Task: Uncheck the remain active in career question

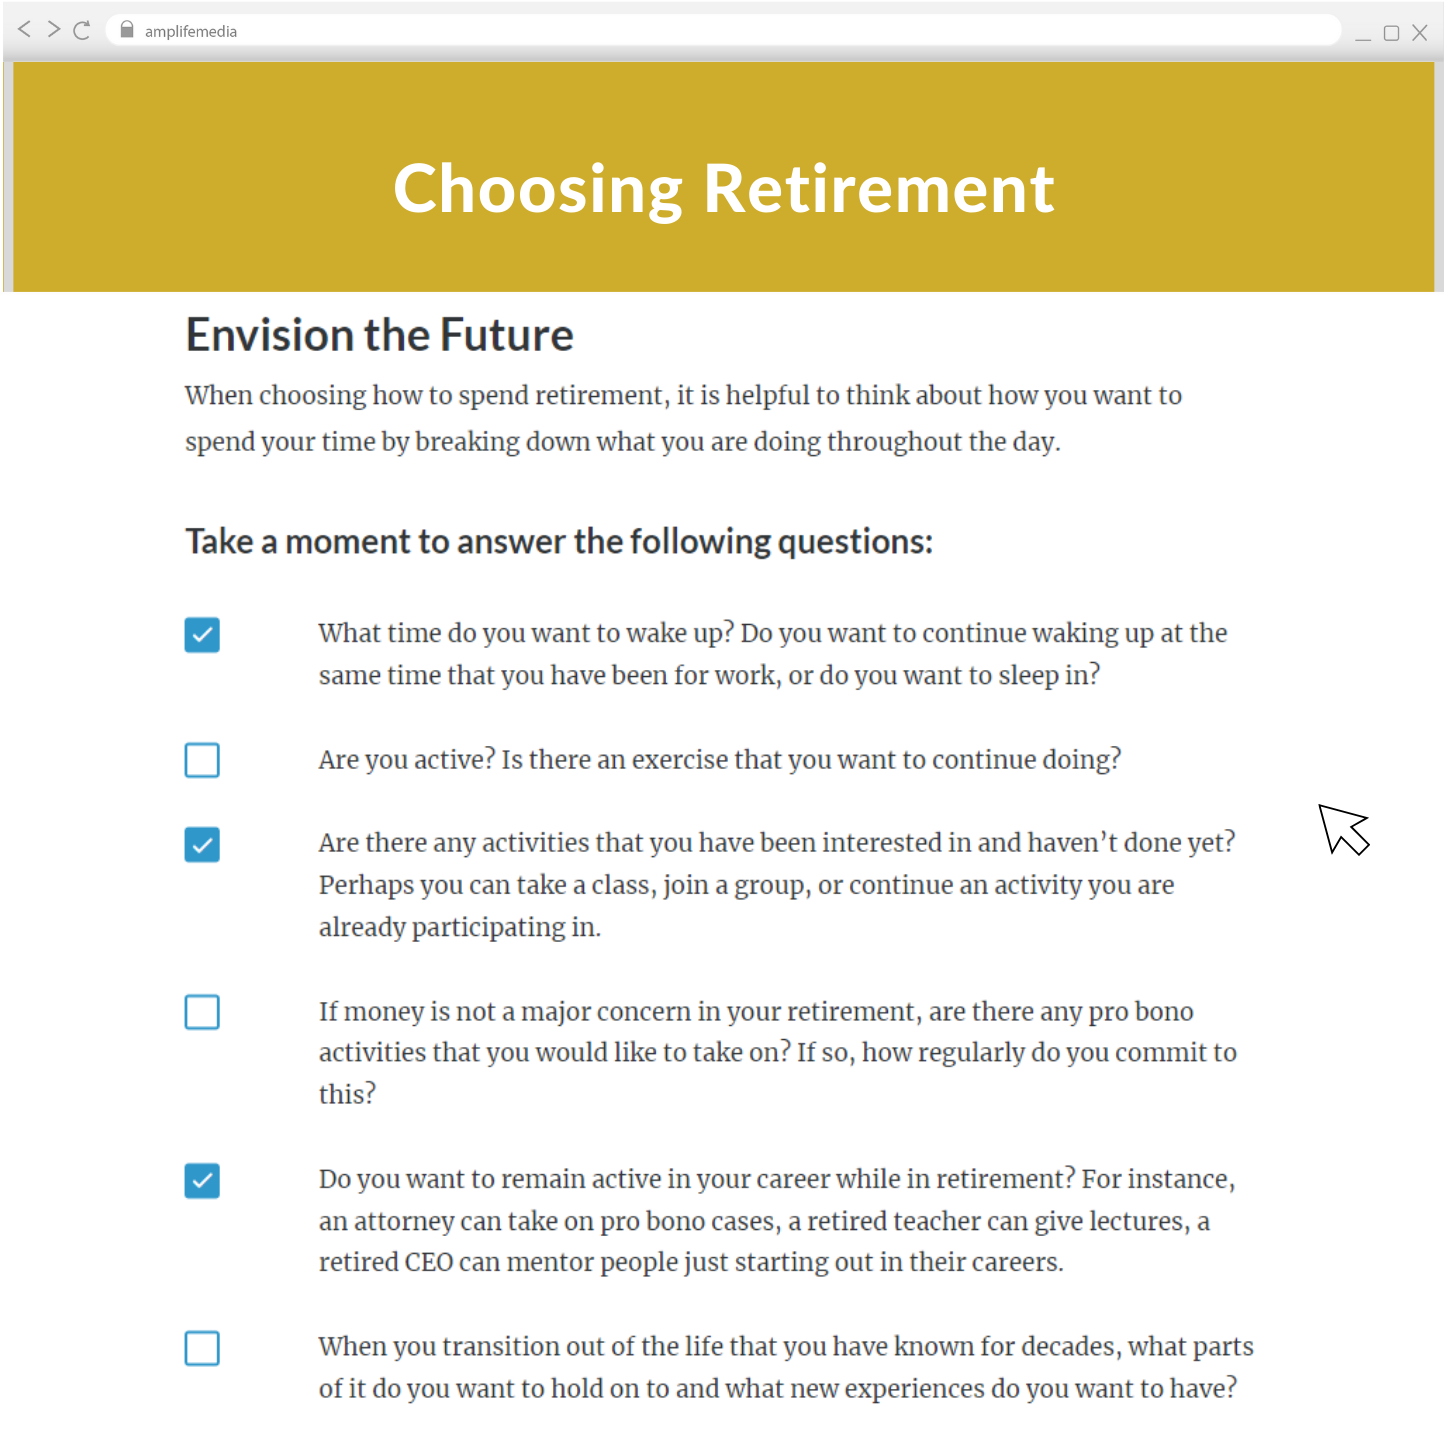Action: tap(201, 1181)
